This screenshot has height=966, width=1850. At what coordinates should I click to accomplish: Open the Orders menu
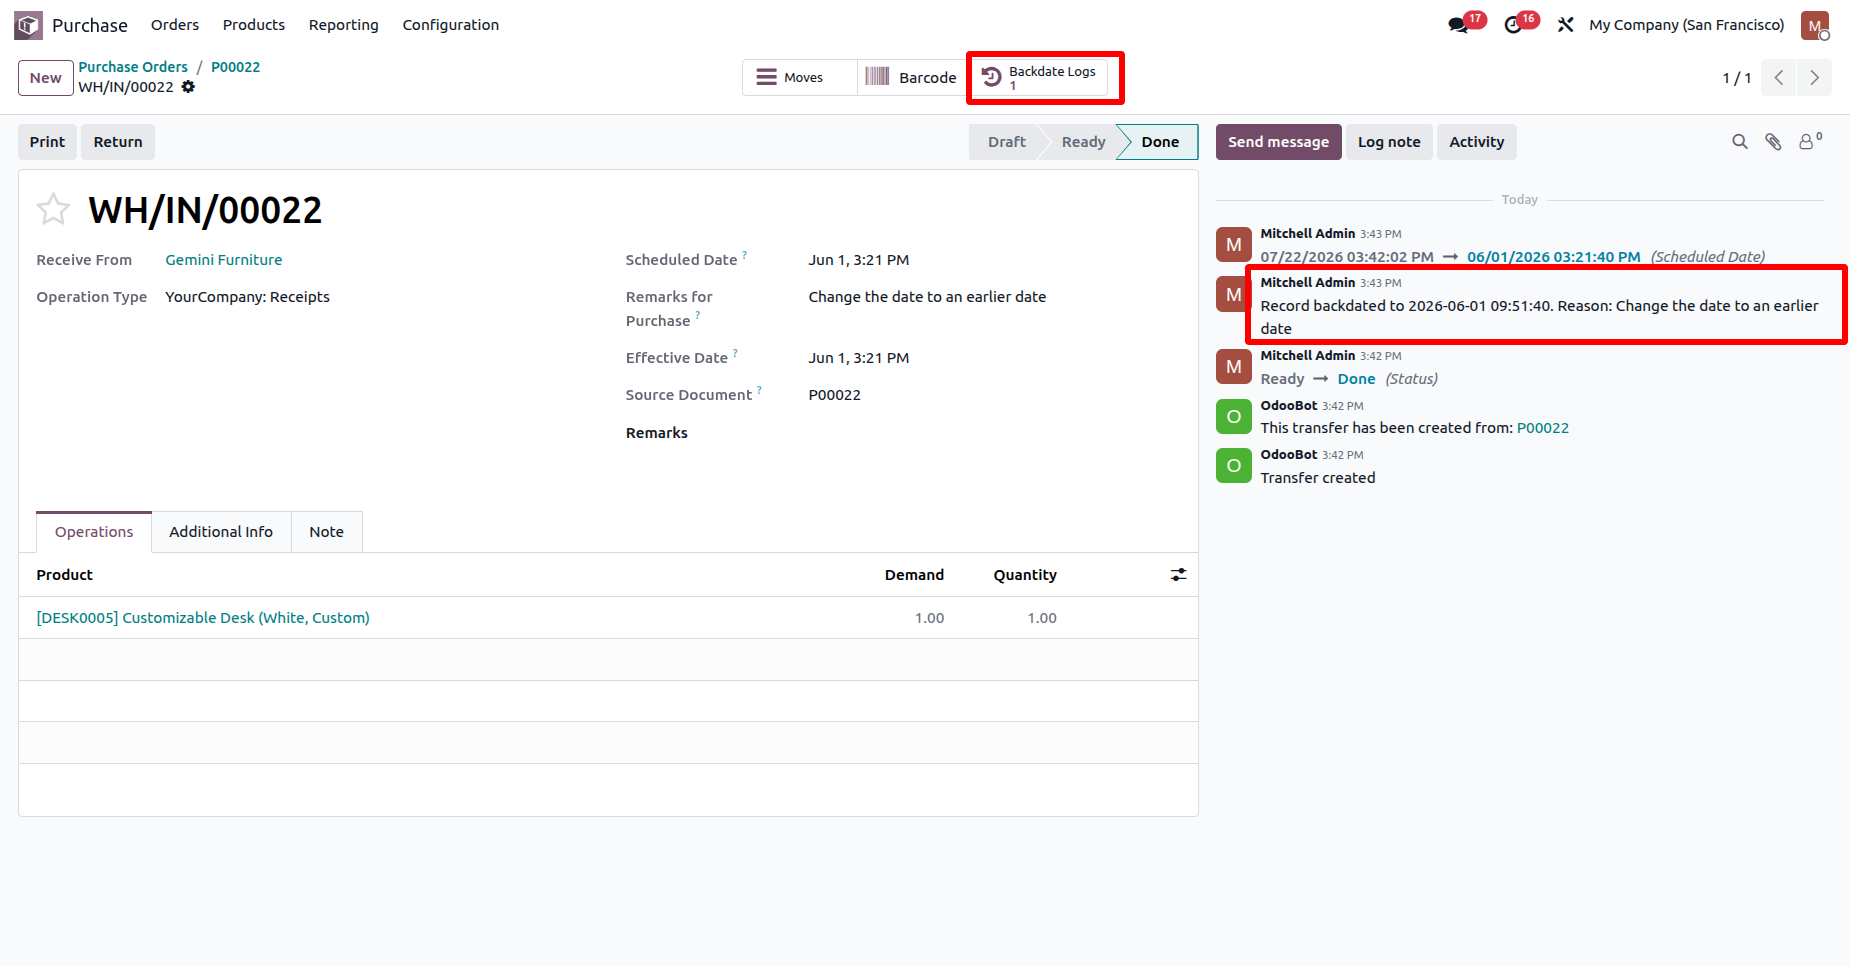[175, 25]
